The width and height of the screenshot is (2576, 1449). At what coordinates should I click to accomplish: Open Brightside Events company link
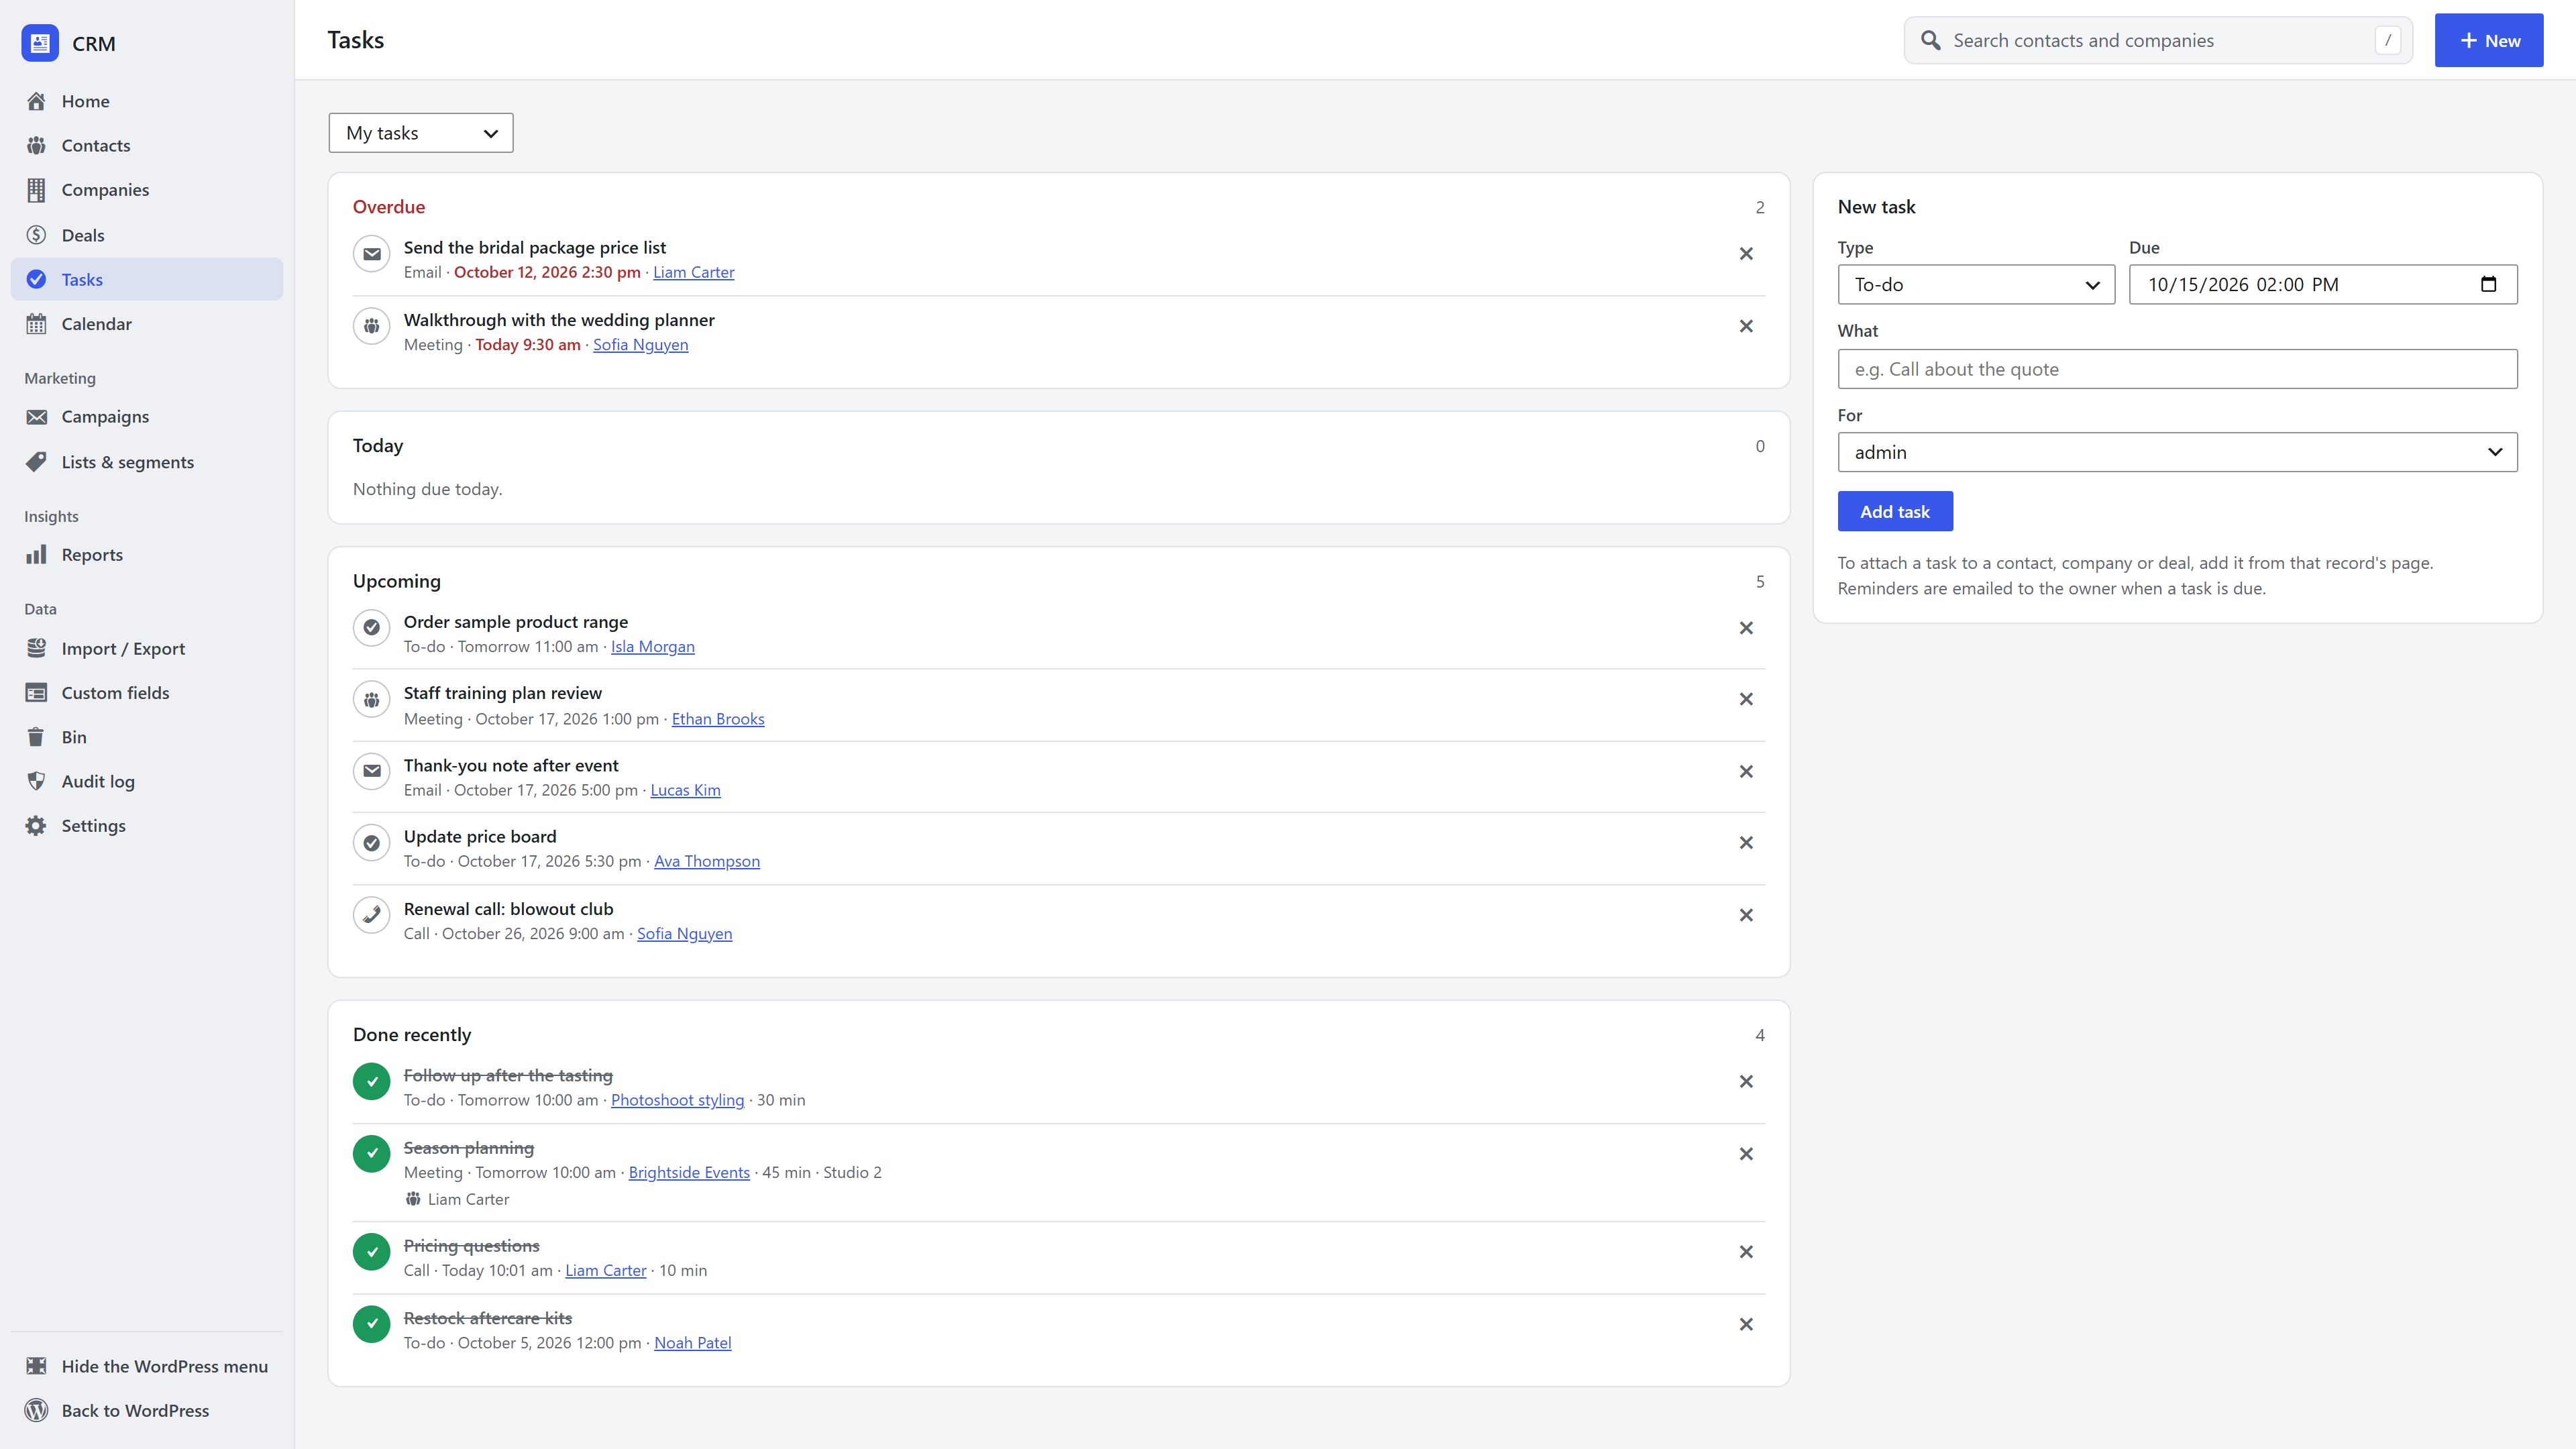click(689, 1173)
